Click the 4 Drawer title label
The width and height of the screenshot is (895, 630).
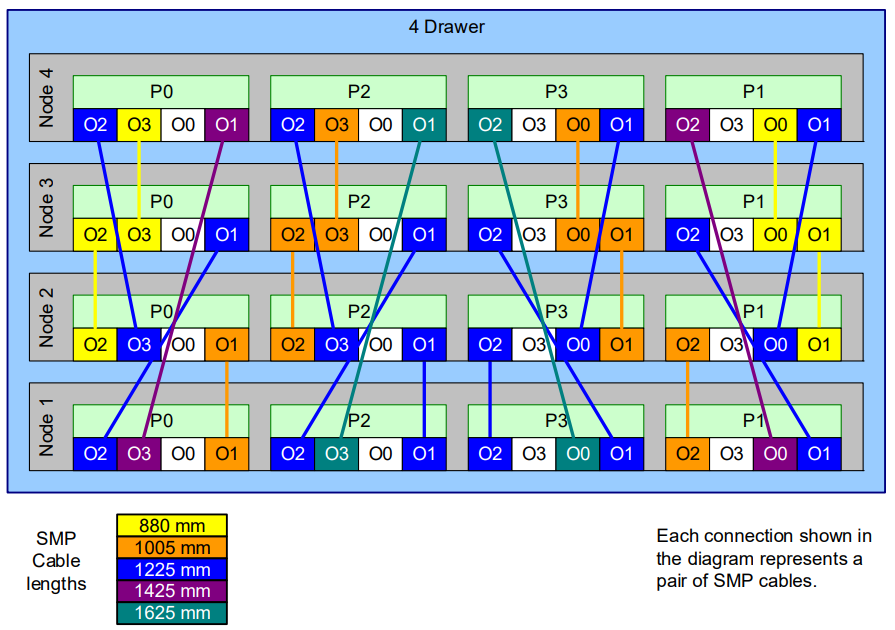(x=446, y=27)
